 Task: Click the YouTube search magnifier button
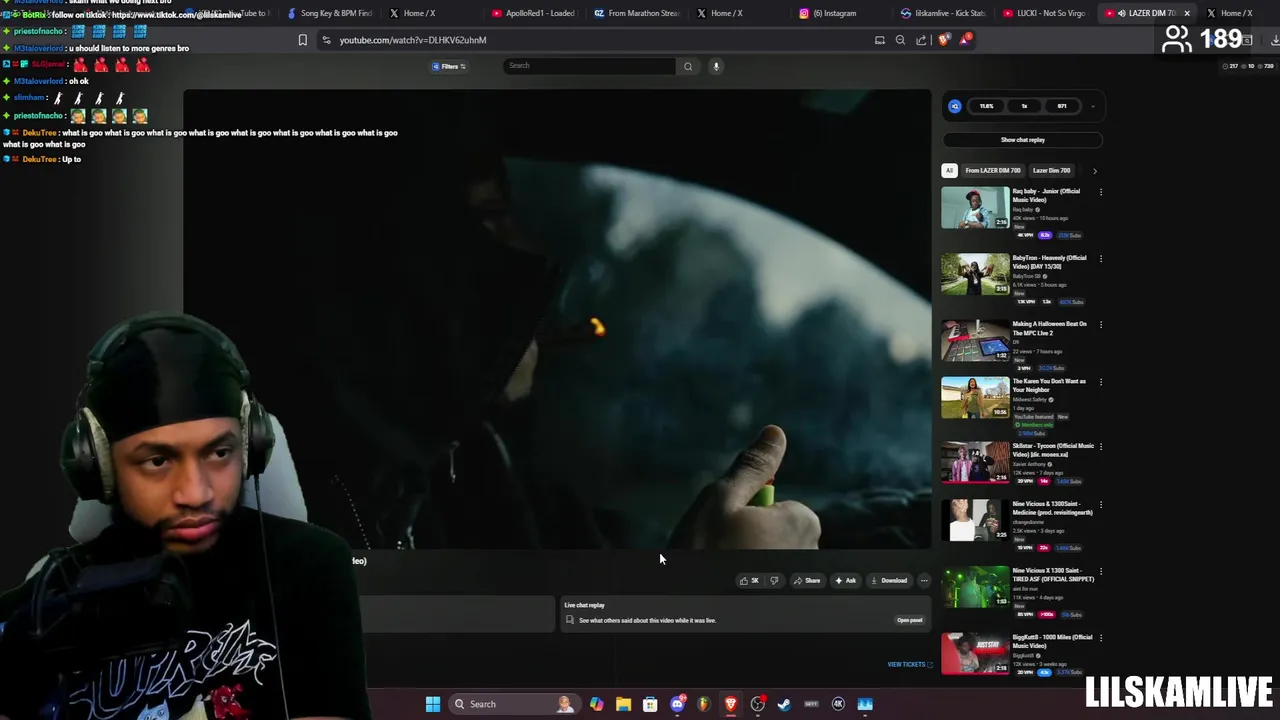pos(688,66)
